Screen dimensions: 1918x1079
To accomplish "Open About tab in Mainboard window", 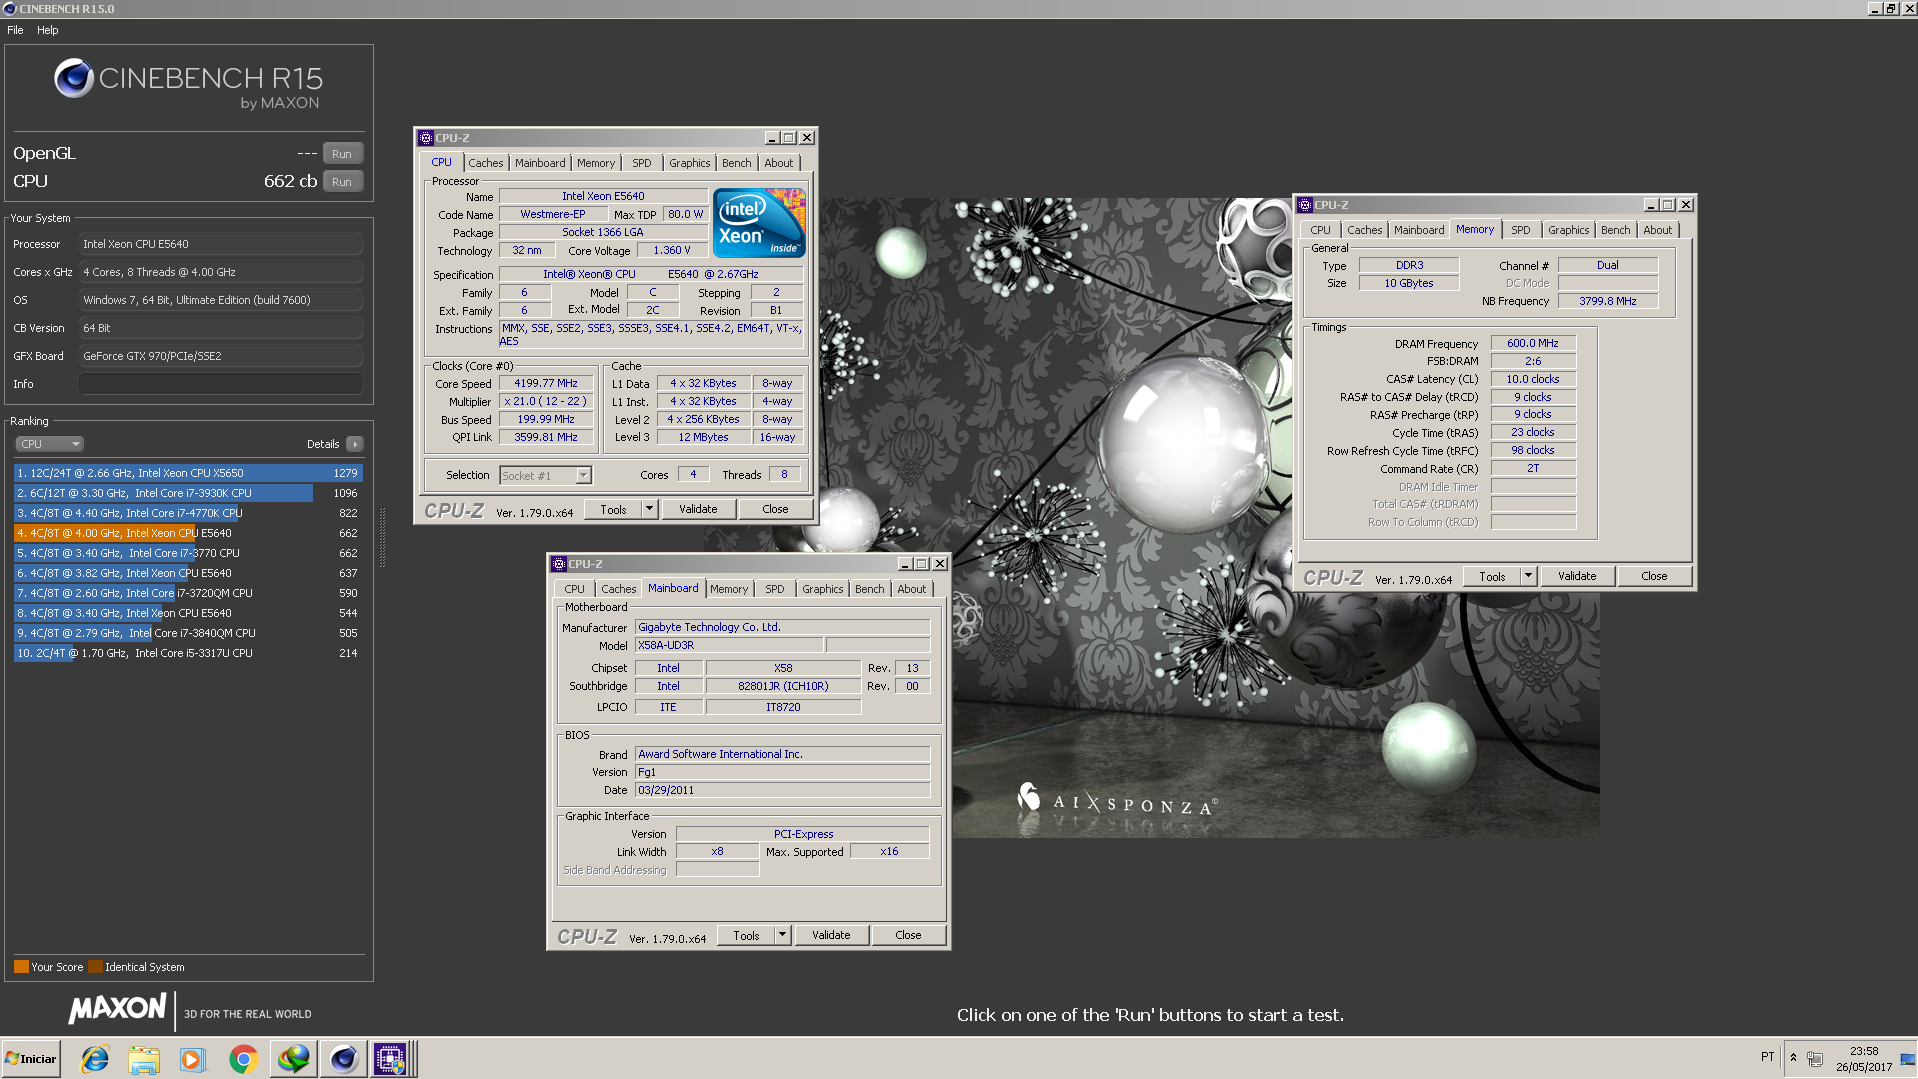I will pyautogui.click(x=911, y=589).
